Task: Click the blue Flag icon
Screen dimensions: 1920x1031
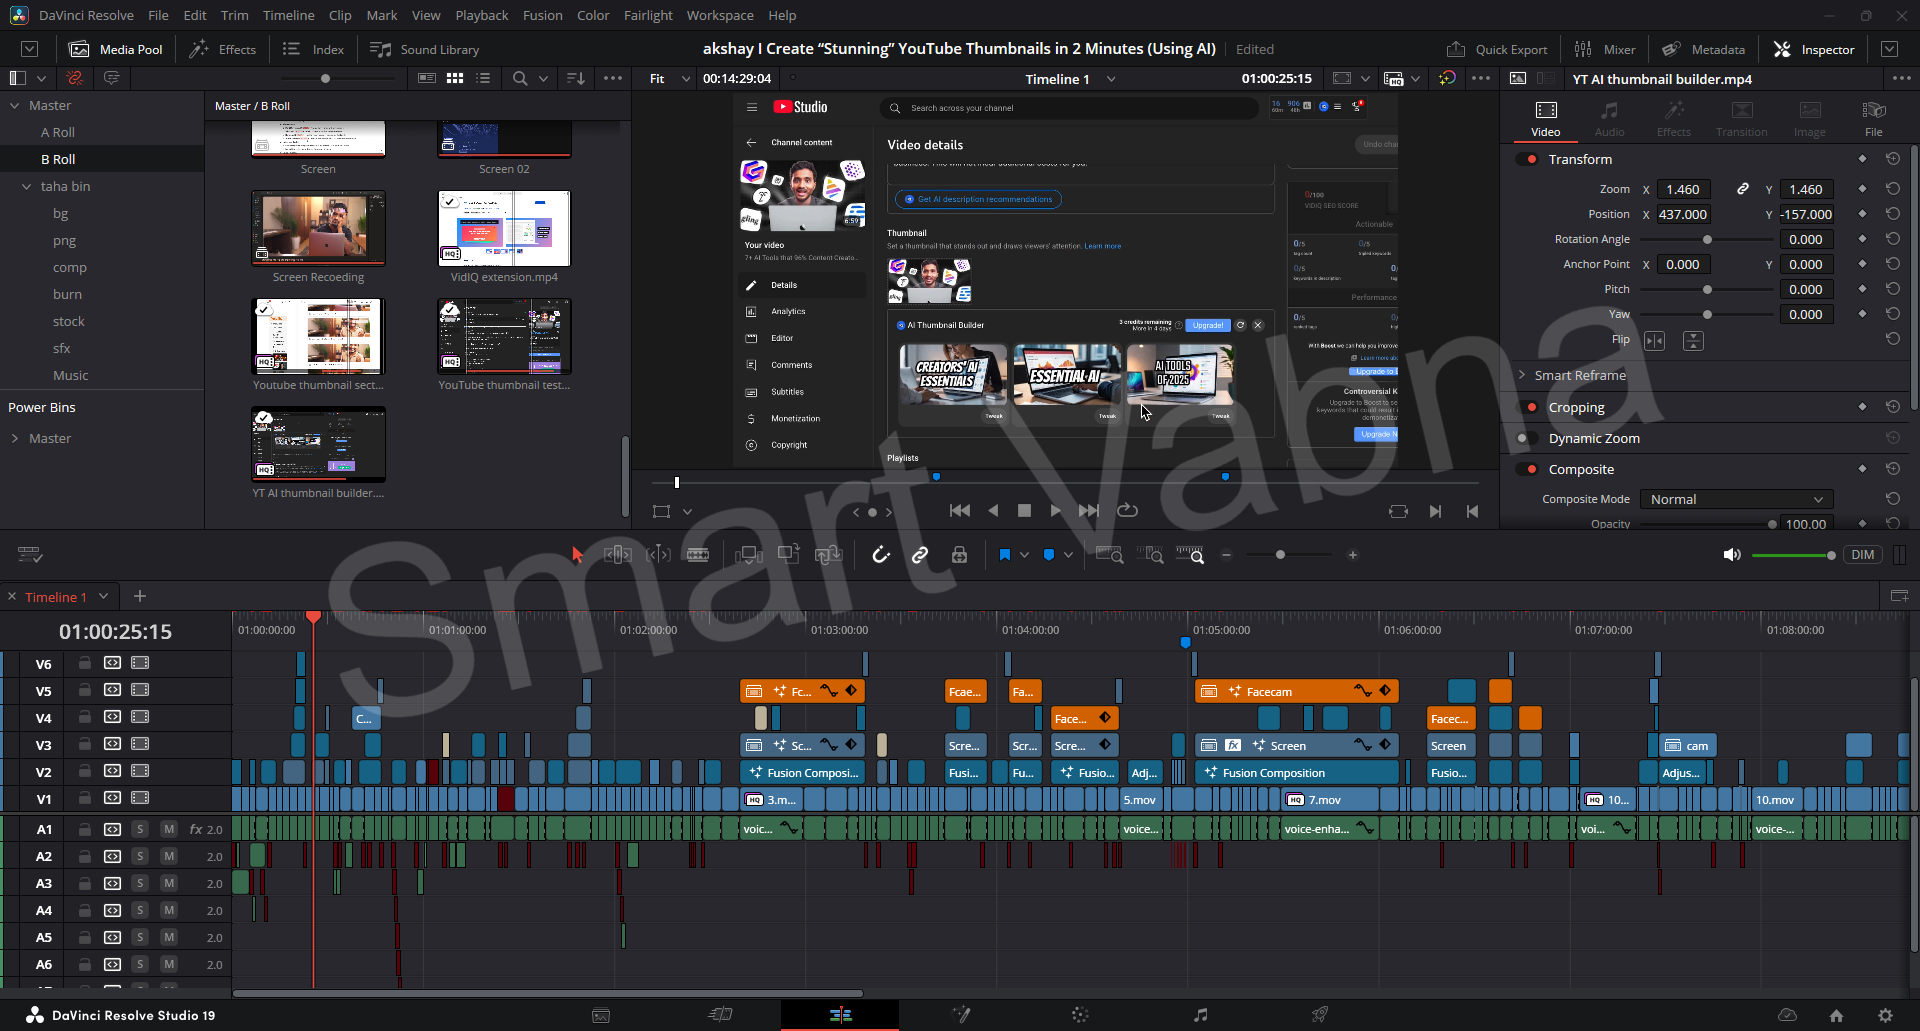Action: point(1004,555)
